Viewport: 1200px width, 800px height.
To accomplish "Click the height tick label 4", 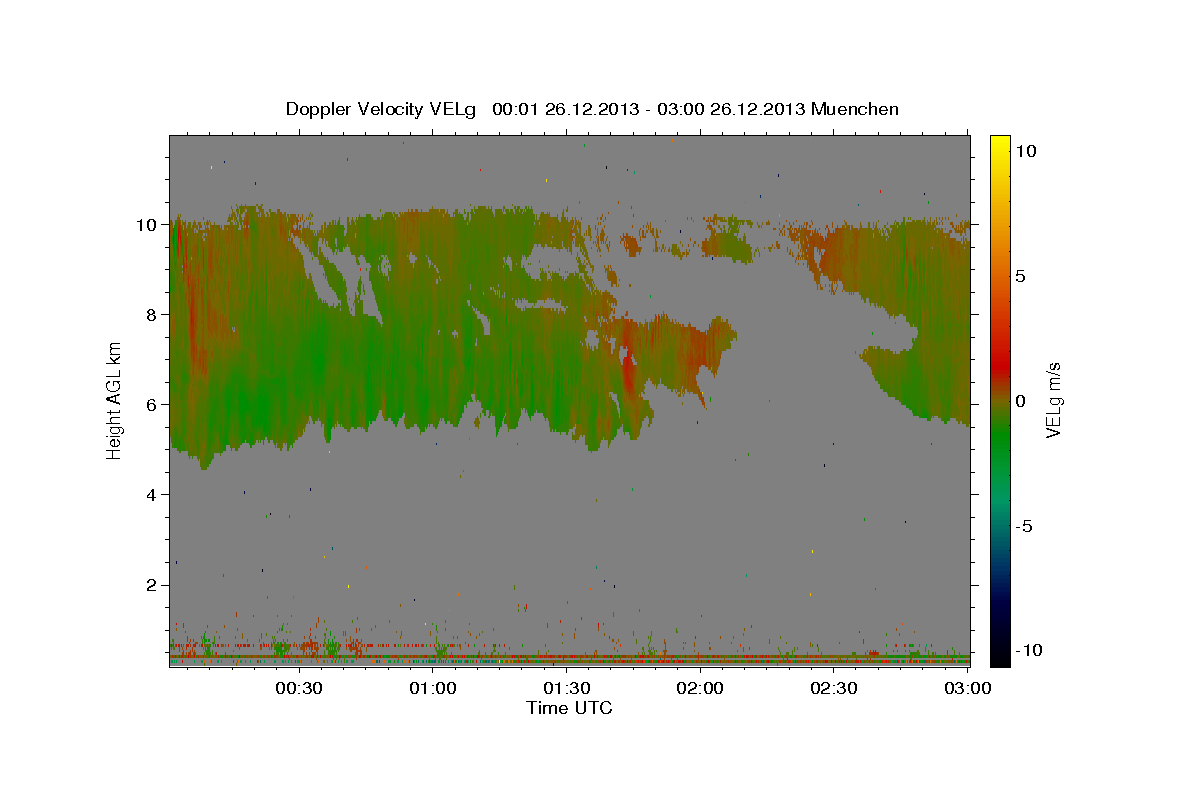I will point(152,495).
